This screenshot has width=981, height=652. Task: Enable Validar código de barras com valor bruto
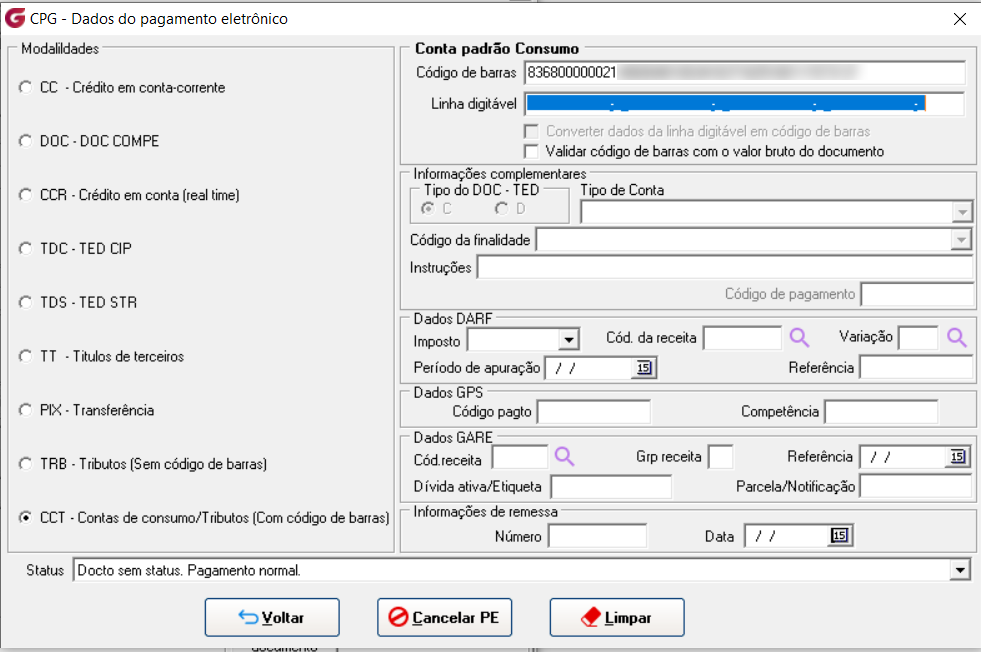pos(531,151)
